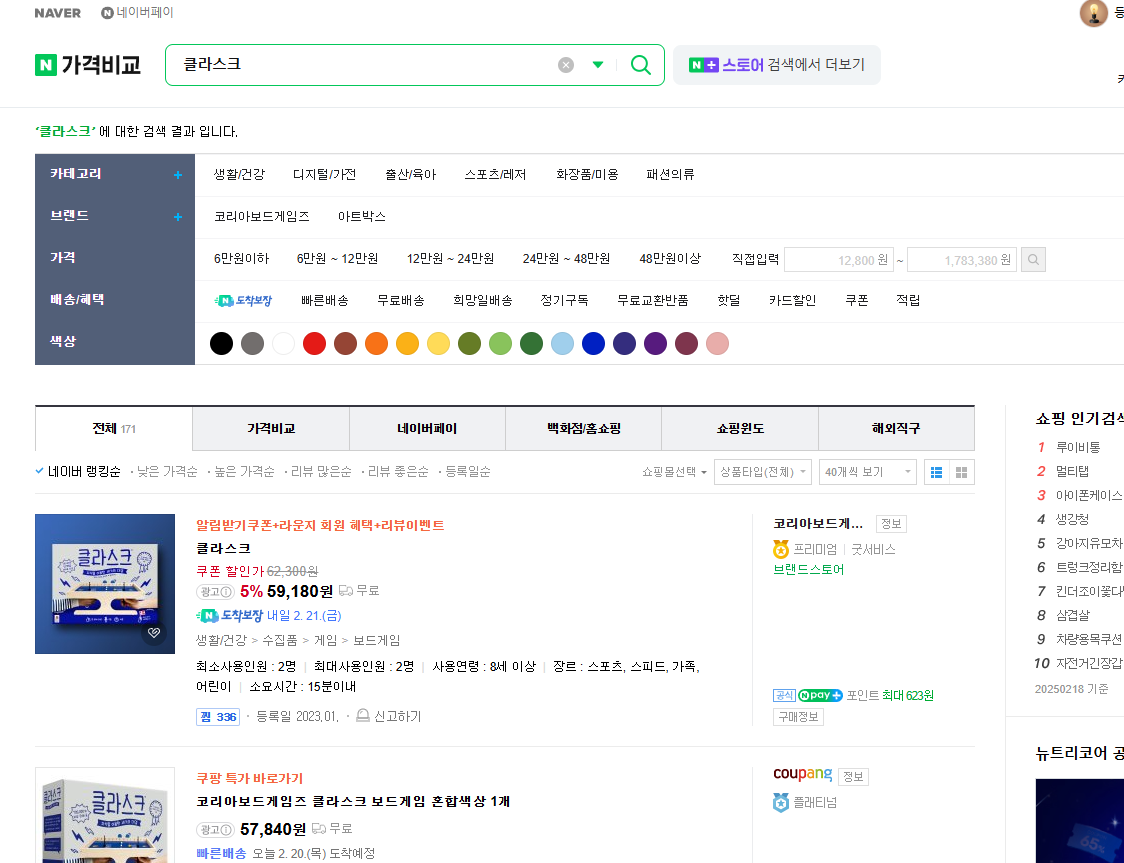This screenshot has height=863, width=1124.
Task: Open 네이버페이 link at top
Action: click(x=137, y=13)
